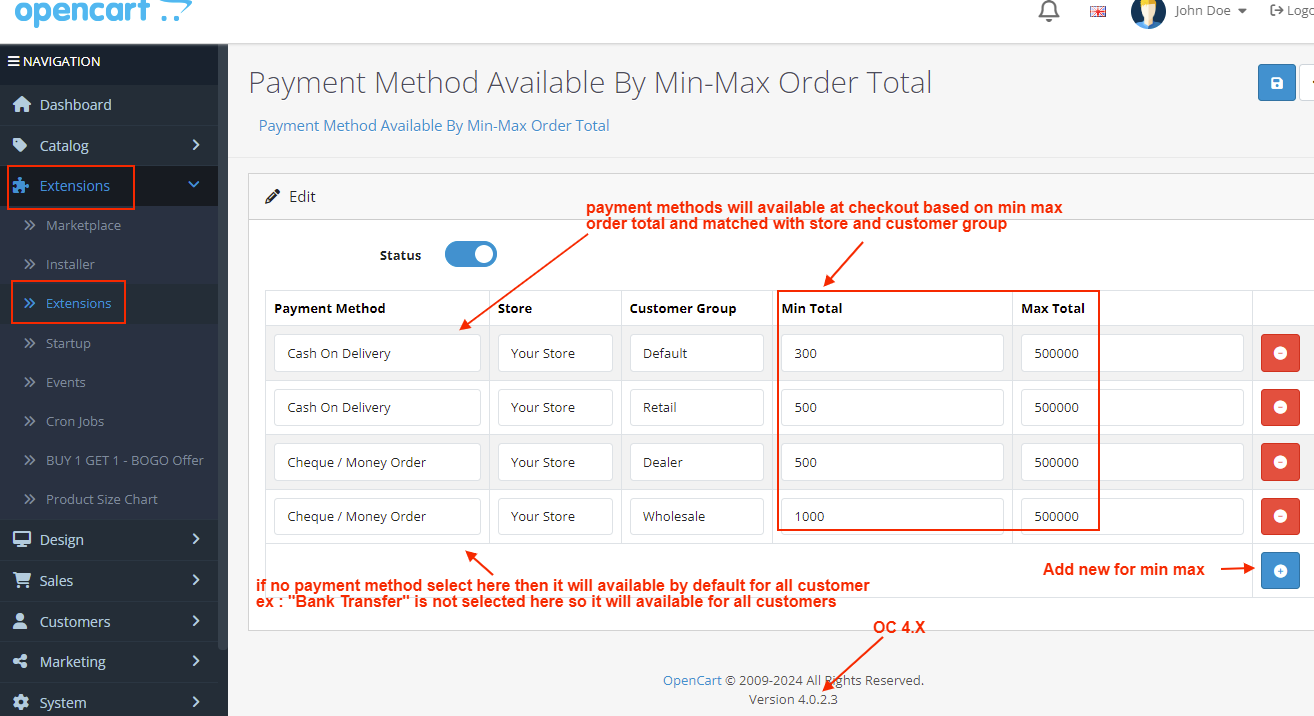This screenshot has height=716, width=1314.
Task: Remove the Cash On Delivery Default row
Action: (1280, 353)
